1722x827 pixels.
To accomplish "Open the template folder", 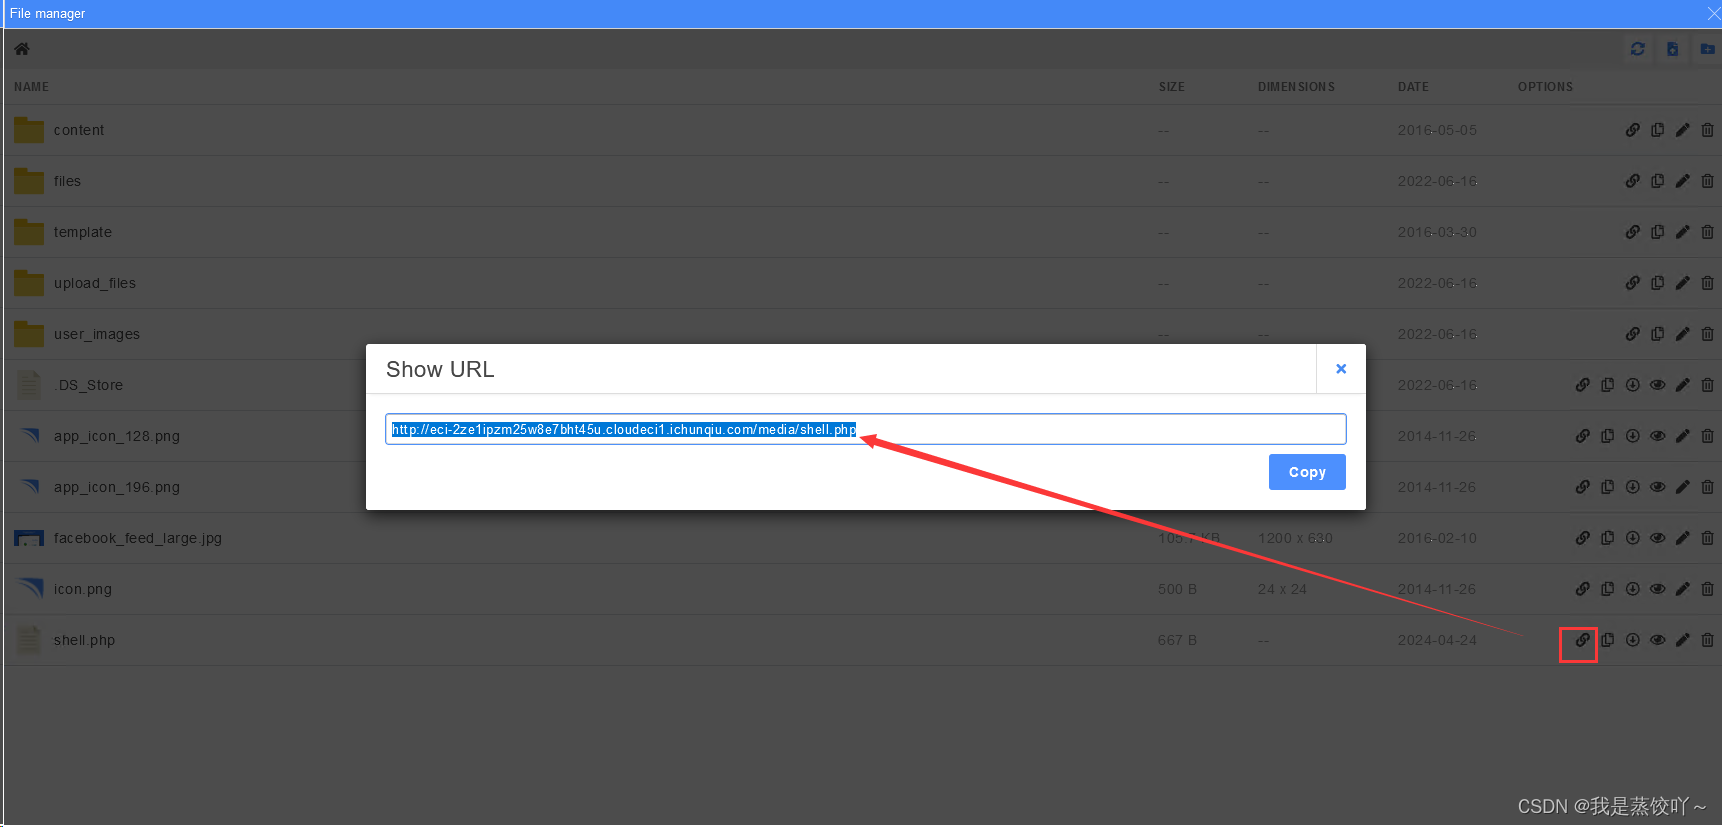I will pyautogui.click(x=83, y=232).
